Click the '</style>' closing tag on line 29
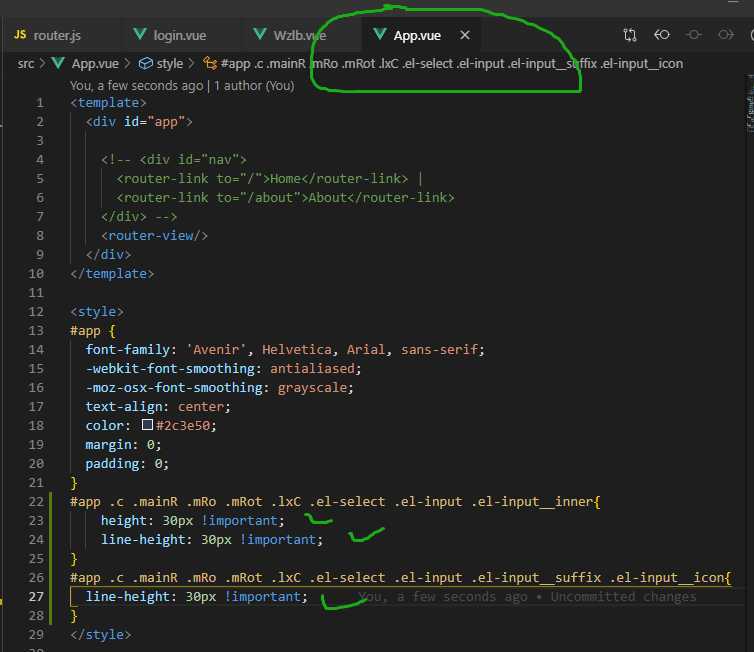Viewport: 754px width, 652px height. (101, 635)
